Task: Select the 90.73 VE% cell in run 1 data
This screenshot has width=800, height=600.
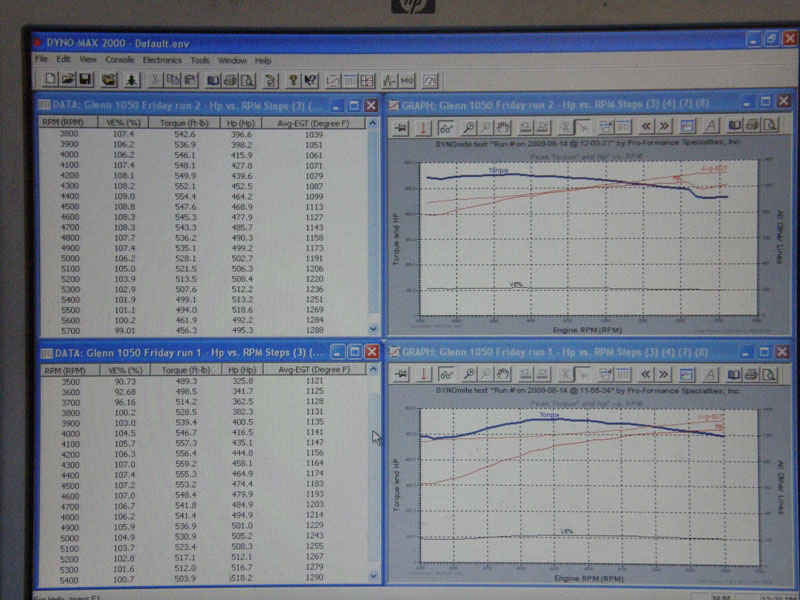Action: click(125, 381)
